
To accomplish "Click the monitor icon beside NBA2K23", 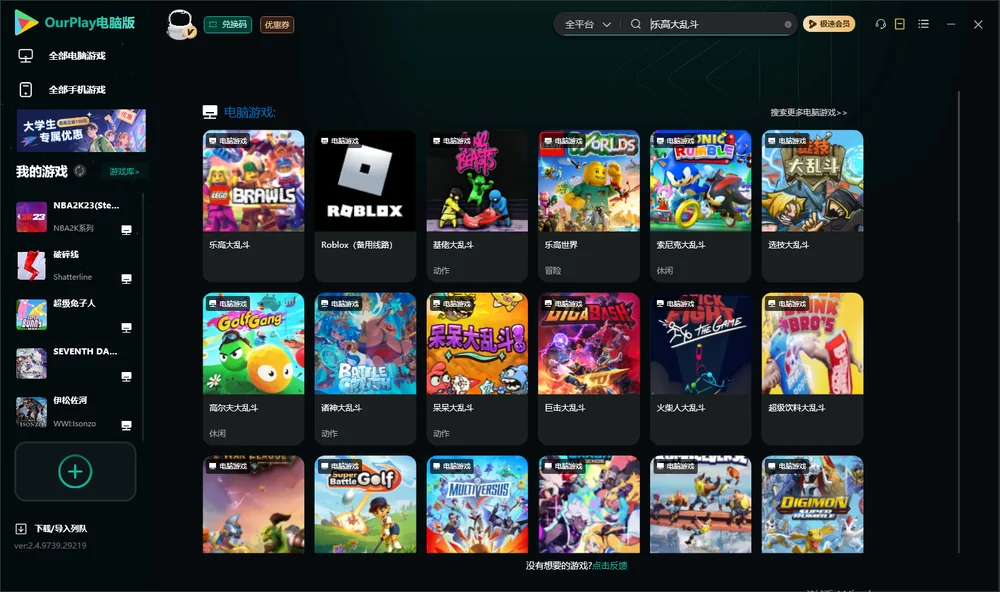I will [x=126, y=230].
